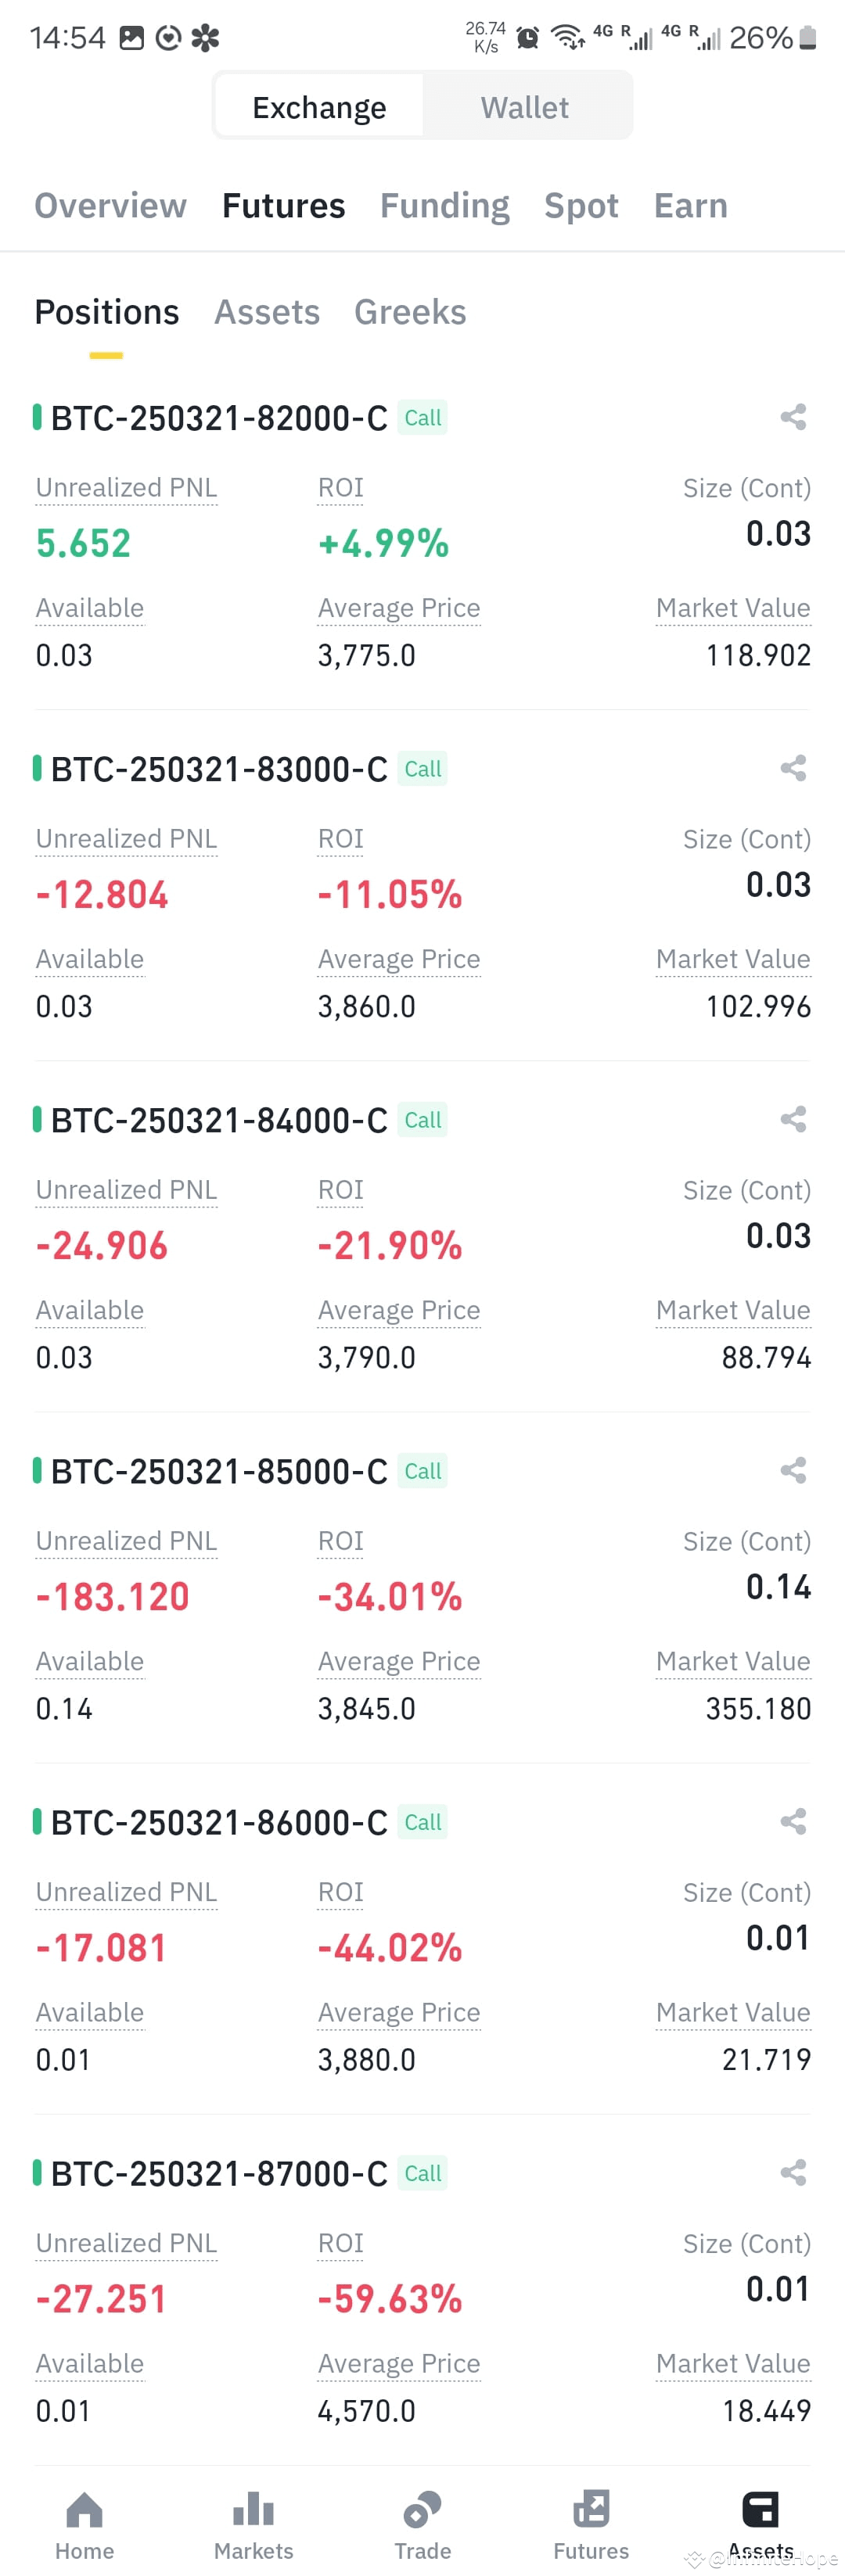Share the BTC-250321-87000-C position
845x2576 pixels.
(793, 2172)
